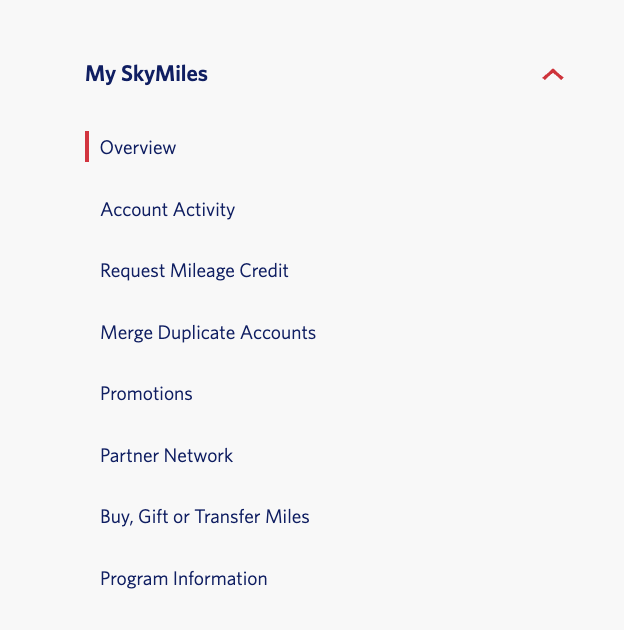Select the highlighted Overview menu item
Screen dimensions: 624x630
click(138, 147)
